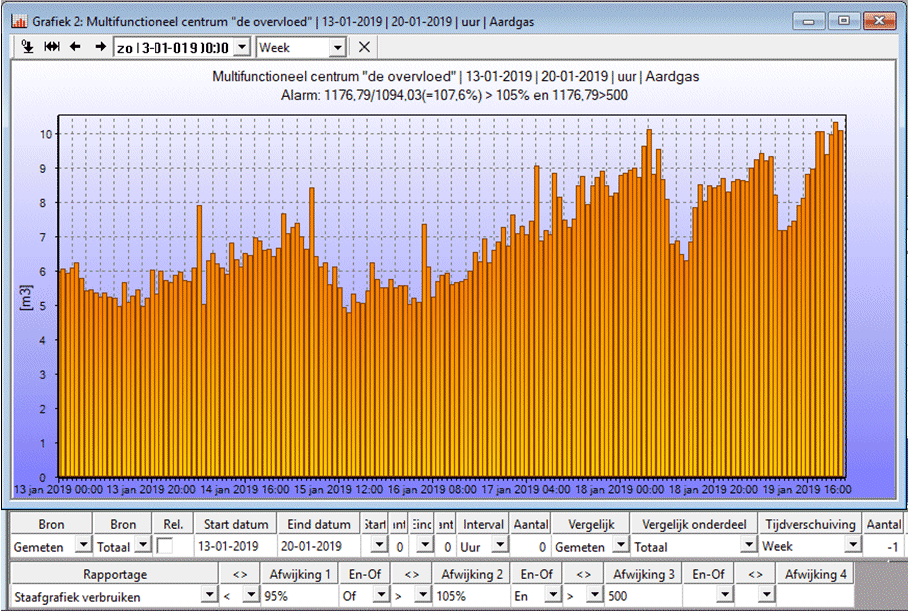Maximize the Grafiek 2 window

click(x=843, y=21)
